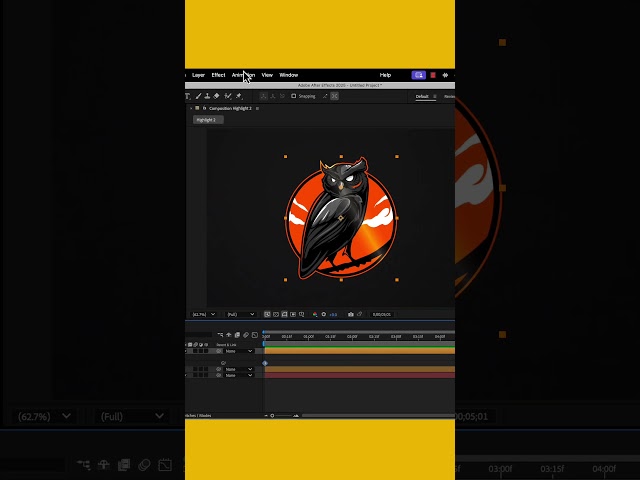The height and width of the screenshot is (480, 640).
Task: Click the Show Snapshot icon
Action: click(x=360, y=314)
